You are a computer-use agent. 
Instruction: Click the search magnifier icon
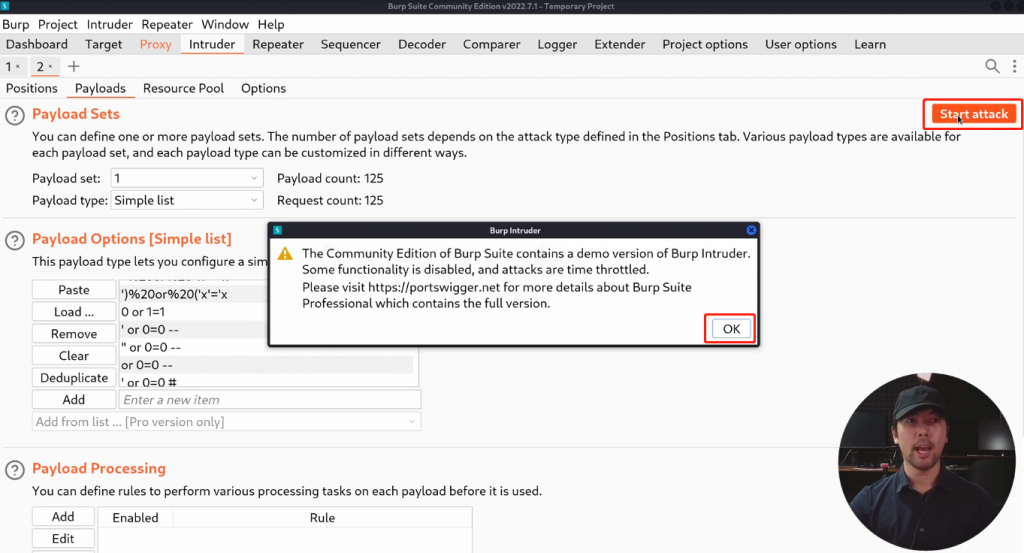pyautogui.click(x=992, y=66)
